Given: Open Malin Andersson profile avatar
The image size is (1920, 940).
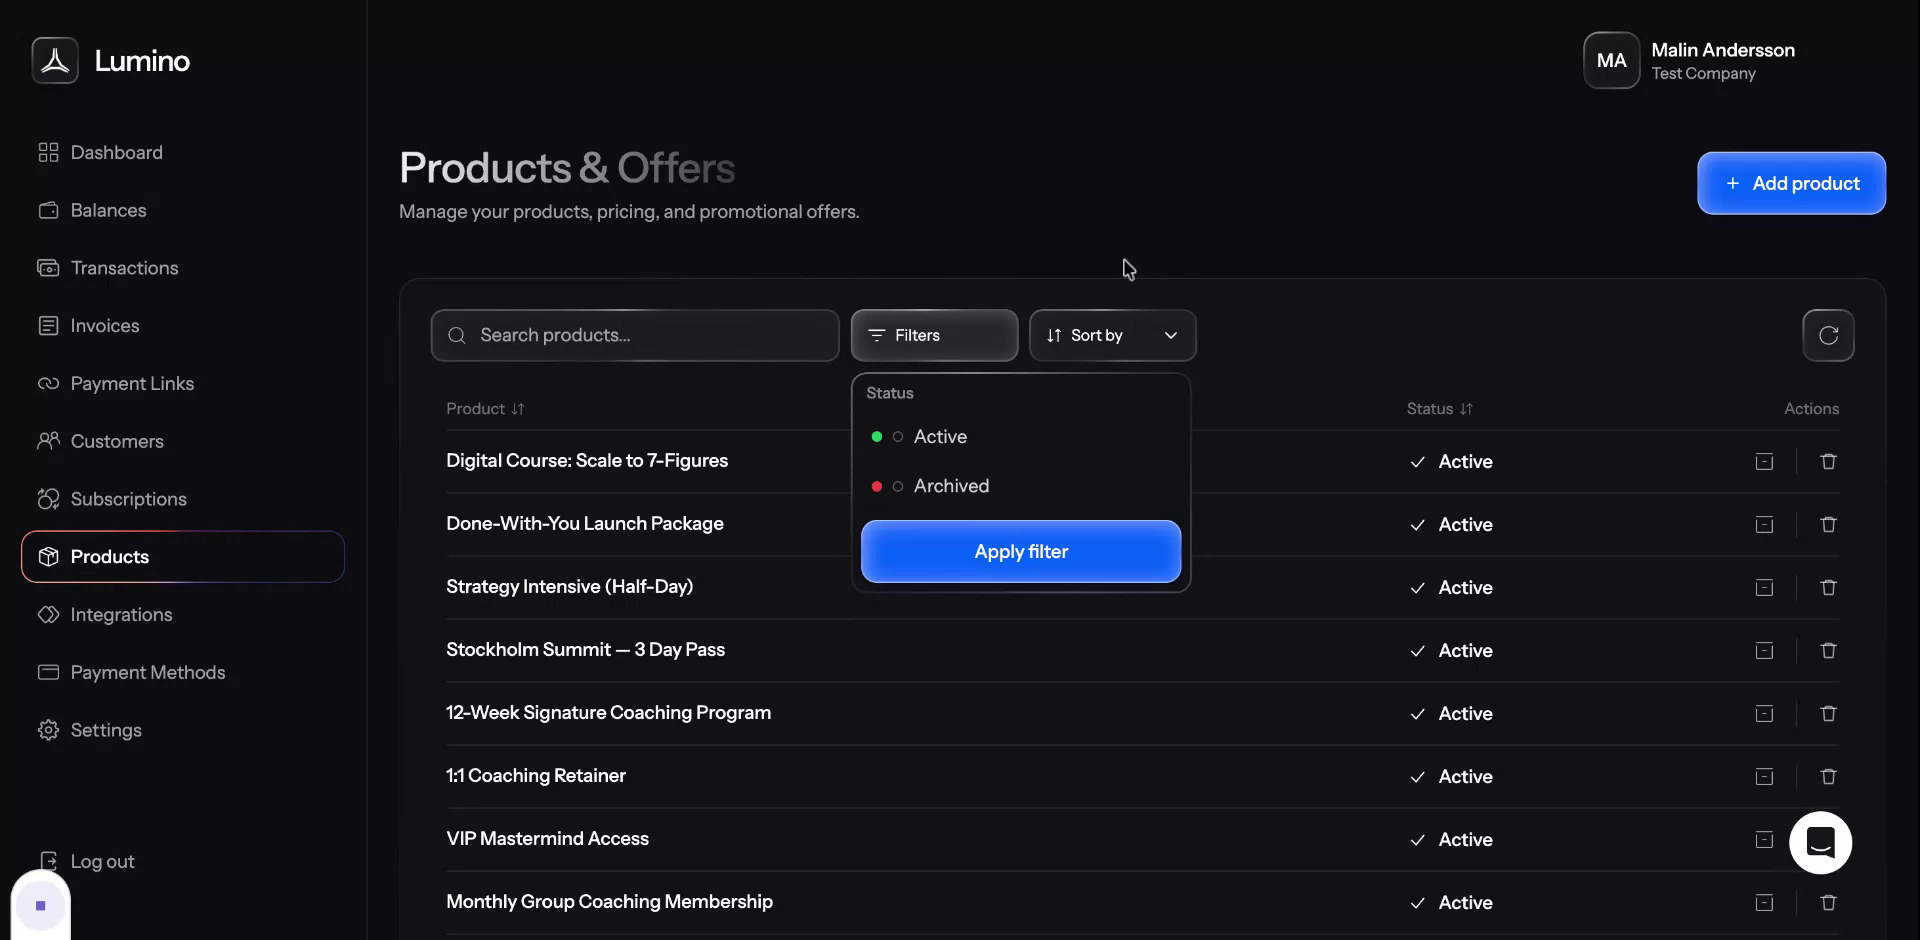Looking at the screenshot, I should pos(1611,61).
